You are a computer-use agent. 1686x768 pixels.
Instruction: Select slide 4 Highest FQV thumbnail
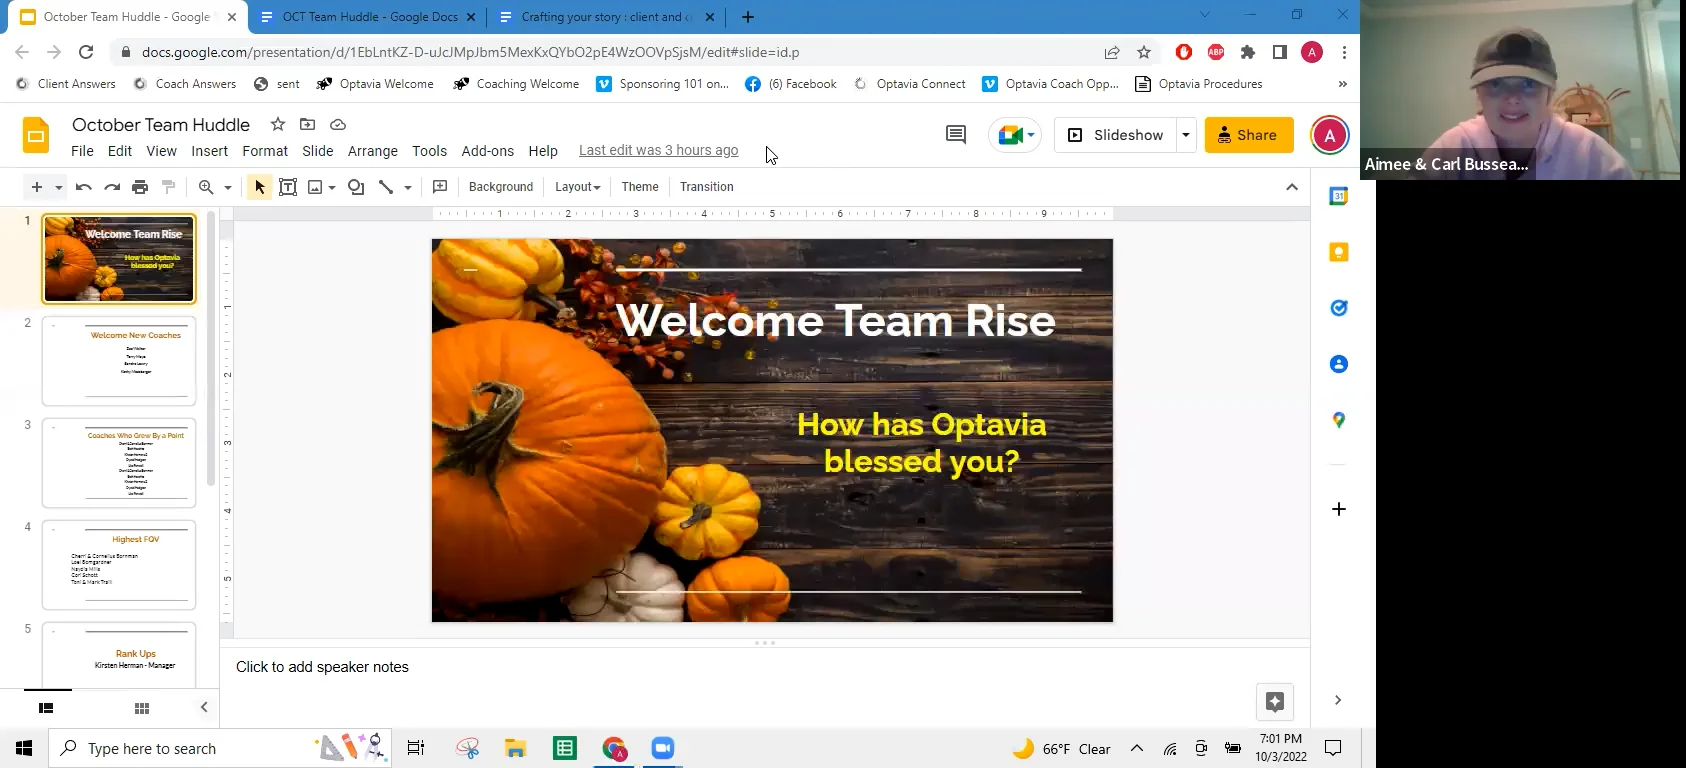tap(119, 565)
